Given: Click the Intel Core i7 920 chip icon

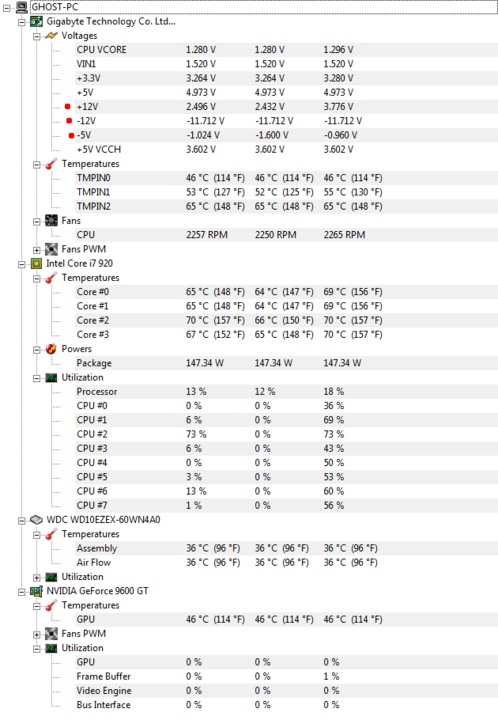Looking at the screenshot, I should pos(36,264).
